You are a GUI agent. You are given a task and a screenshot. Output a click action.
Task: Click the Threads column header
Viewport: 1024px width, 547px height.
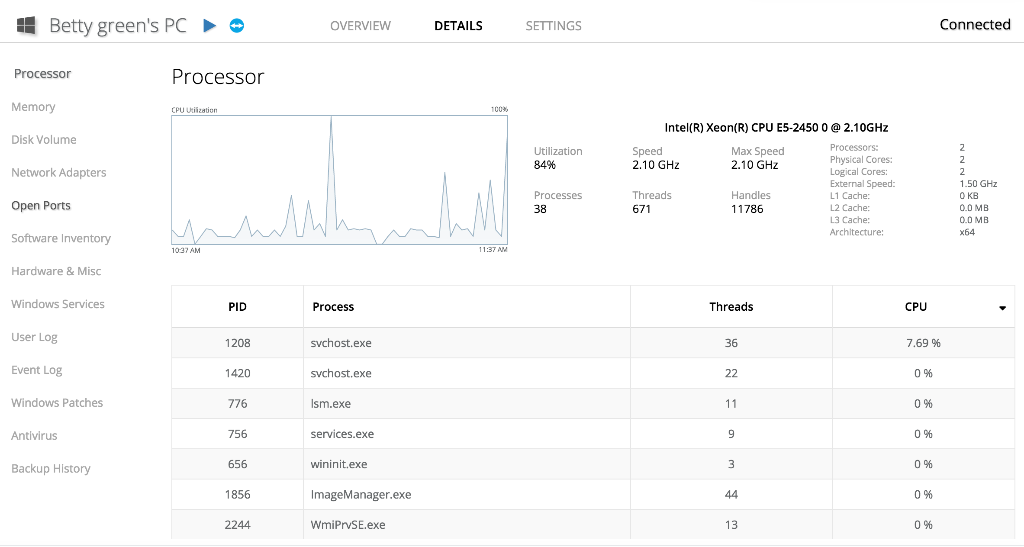point(731,307)
